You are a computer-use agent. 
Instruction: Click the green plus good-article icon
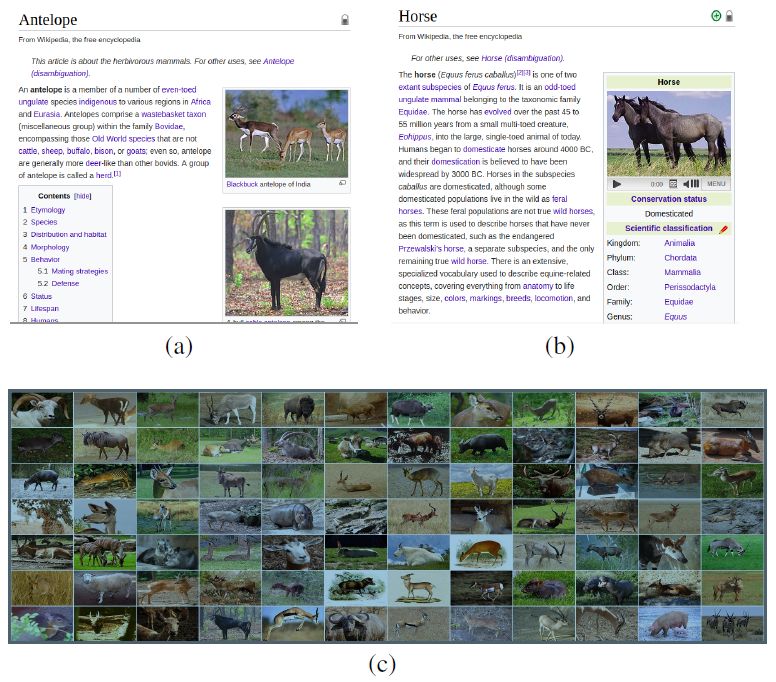pos(716,16)
